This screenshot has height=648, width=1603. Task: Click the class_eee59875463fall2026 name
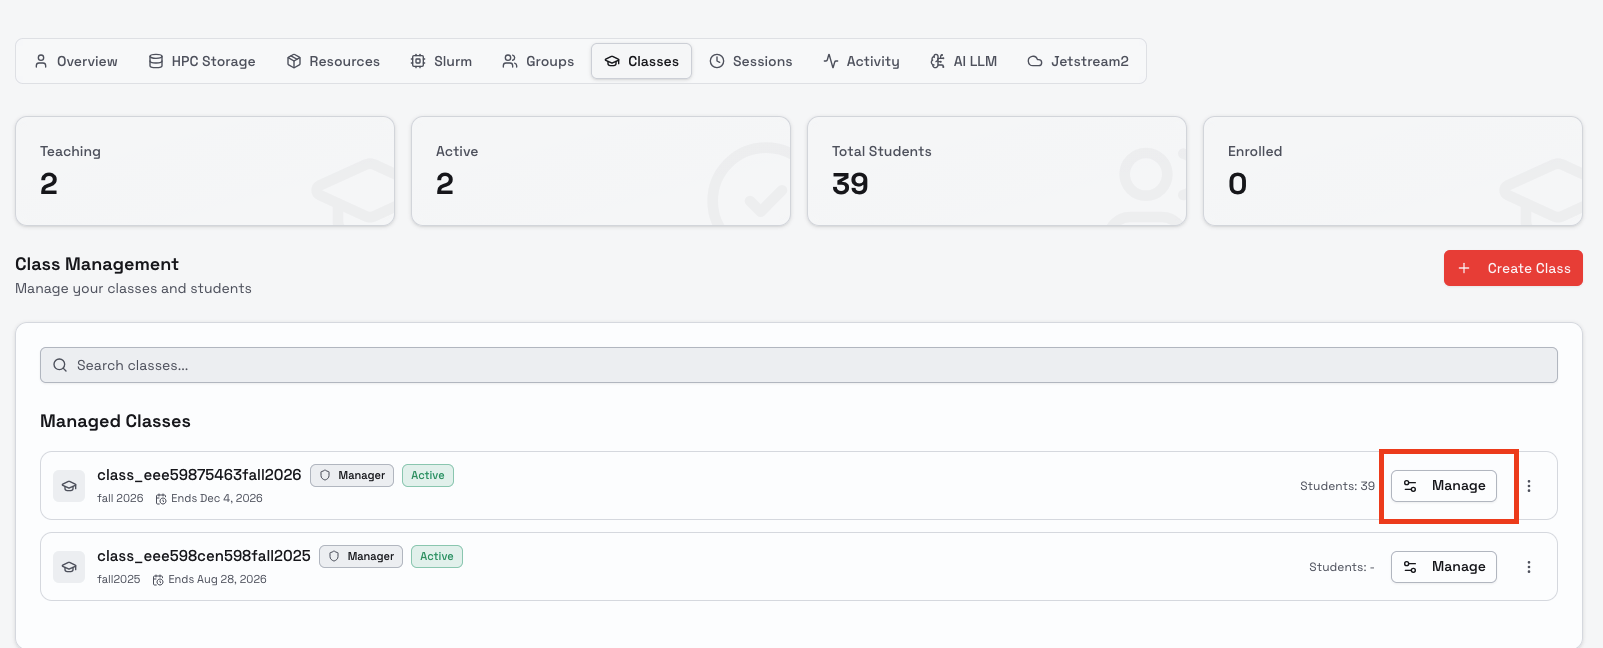(x=199, y=475)
